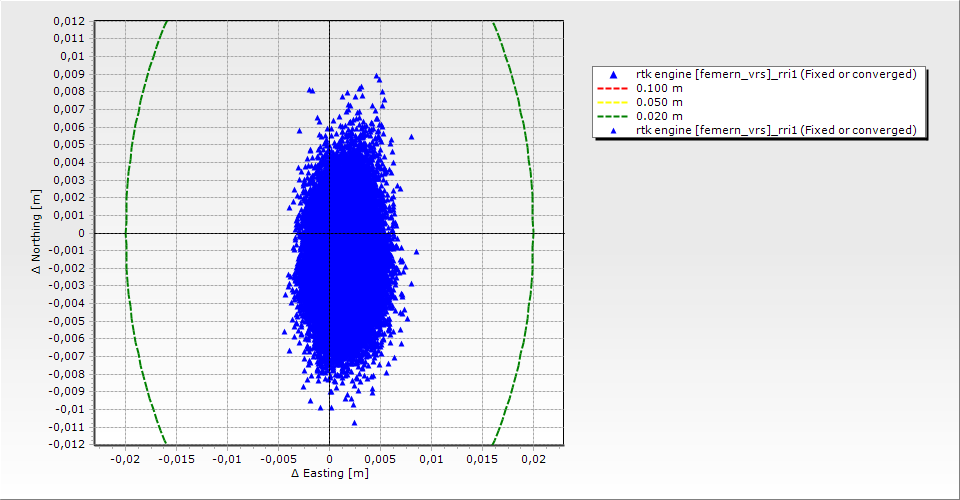The width and height of the screenshot is (960, 500).
Task: Click the large blue triangle in top legend entry
Action: click(613, 74)
